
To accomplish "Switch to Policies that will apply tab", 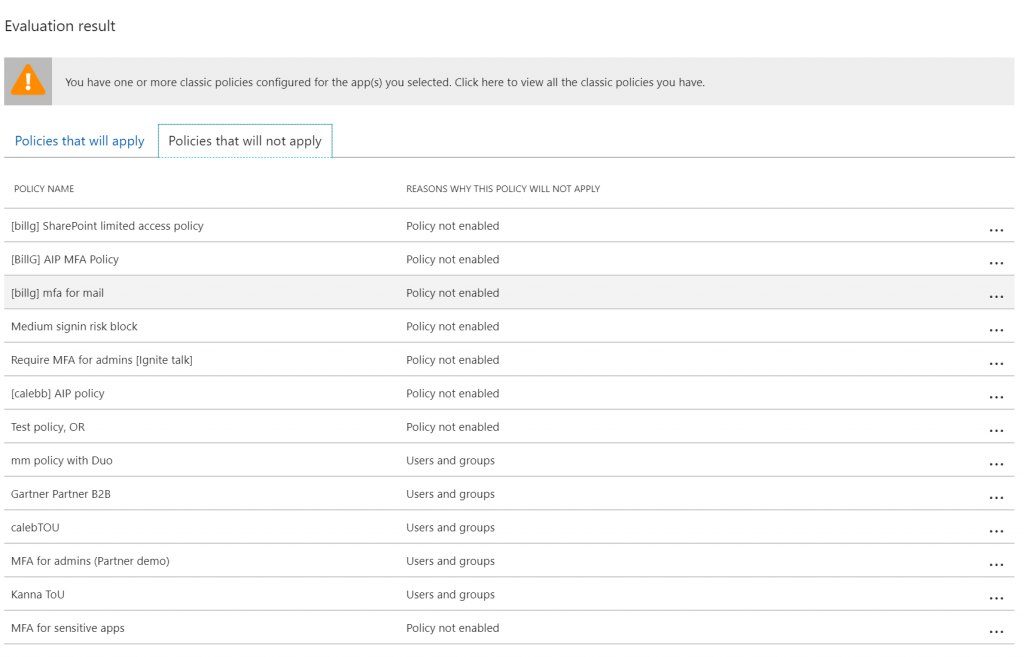I will [80, 141].
